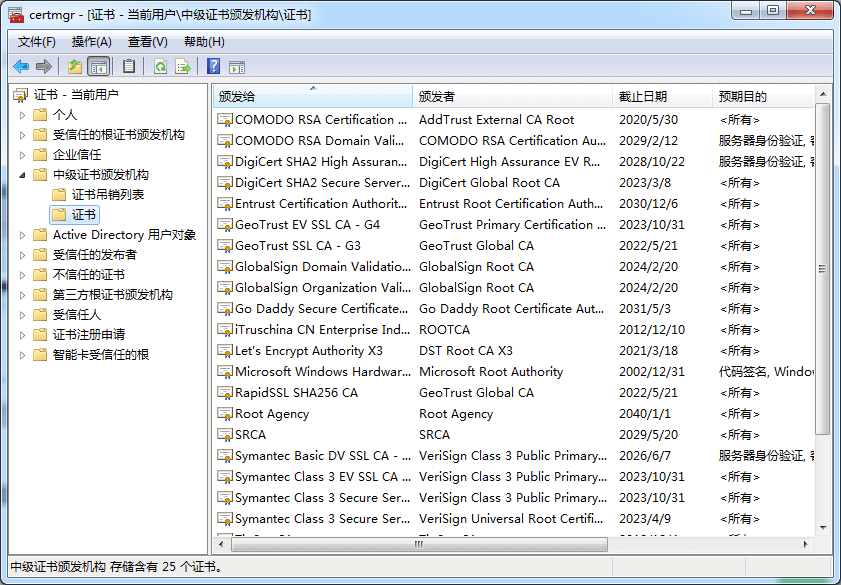Screen dimensions: 841x585
Task: Select DigiCert SHA2 High Assurance row name
Action: (321, 162)
